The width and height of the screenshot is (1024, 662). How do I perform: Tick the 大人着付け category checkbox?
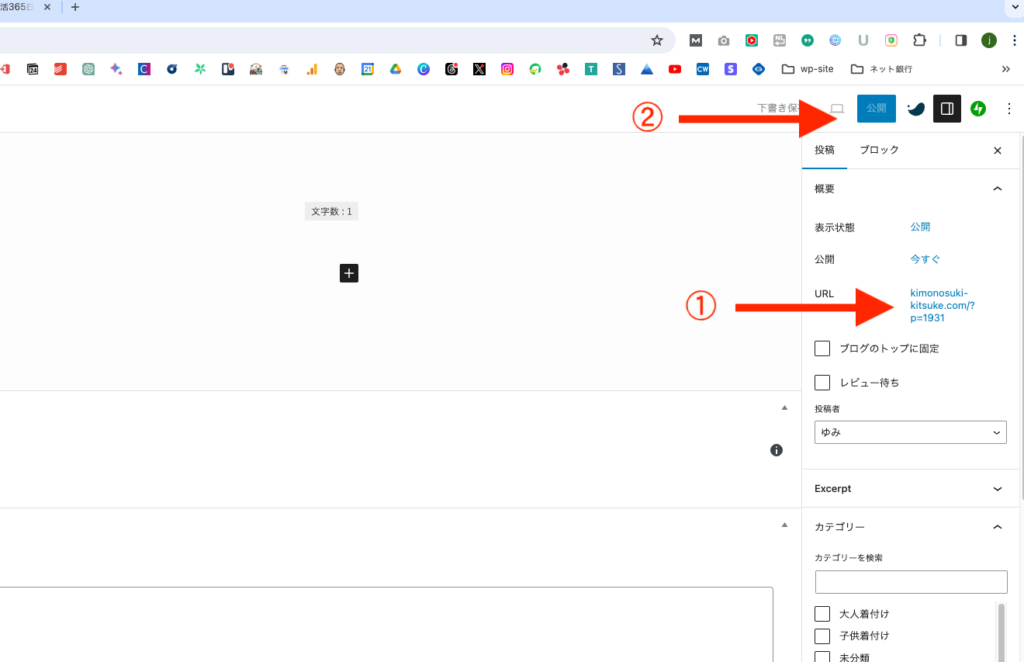(x=823, y=614)
